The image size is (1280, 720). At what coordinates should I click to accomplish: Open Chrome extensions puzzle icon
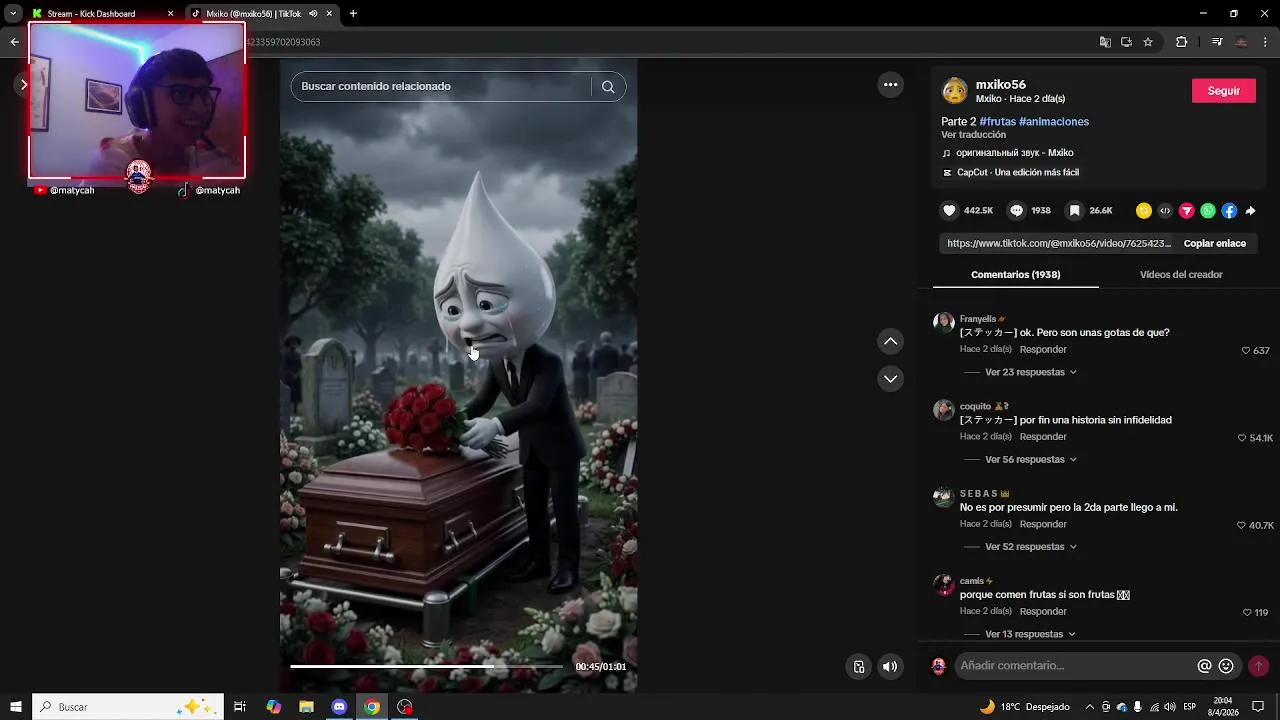(x=1181, y=42)
